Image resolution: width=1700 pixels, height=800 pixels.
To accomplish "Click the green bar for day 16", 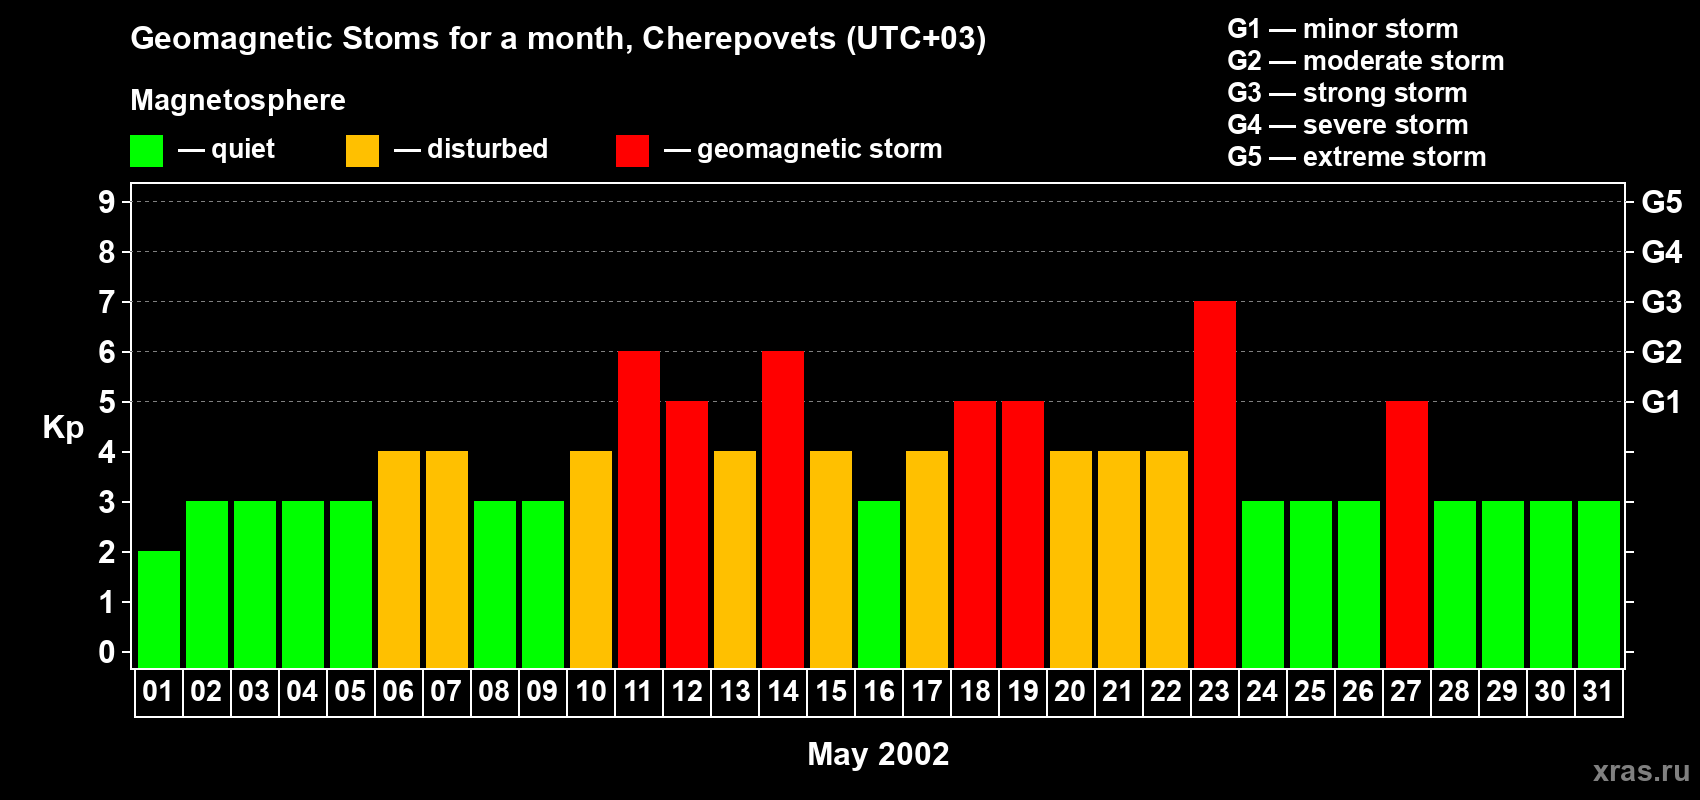I will tap(879, 584).
